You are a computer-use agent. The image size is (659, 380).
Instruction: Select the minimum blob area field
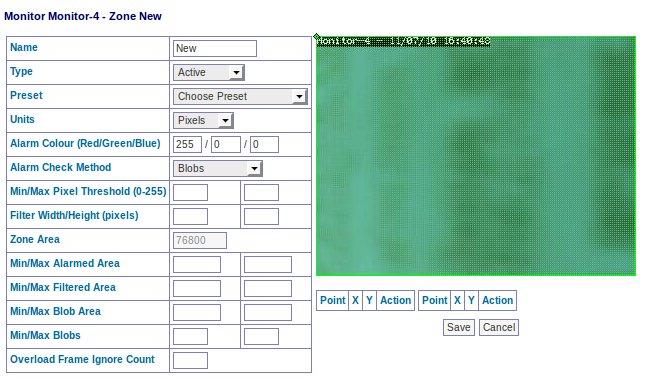point(197,312)
